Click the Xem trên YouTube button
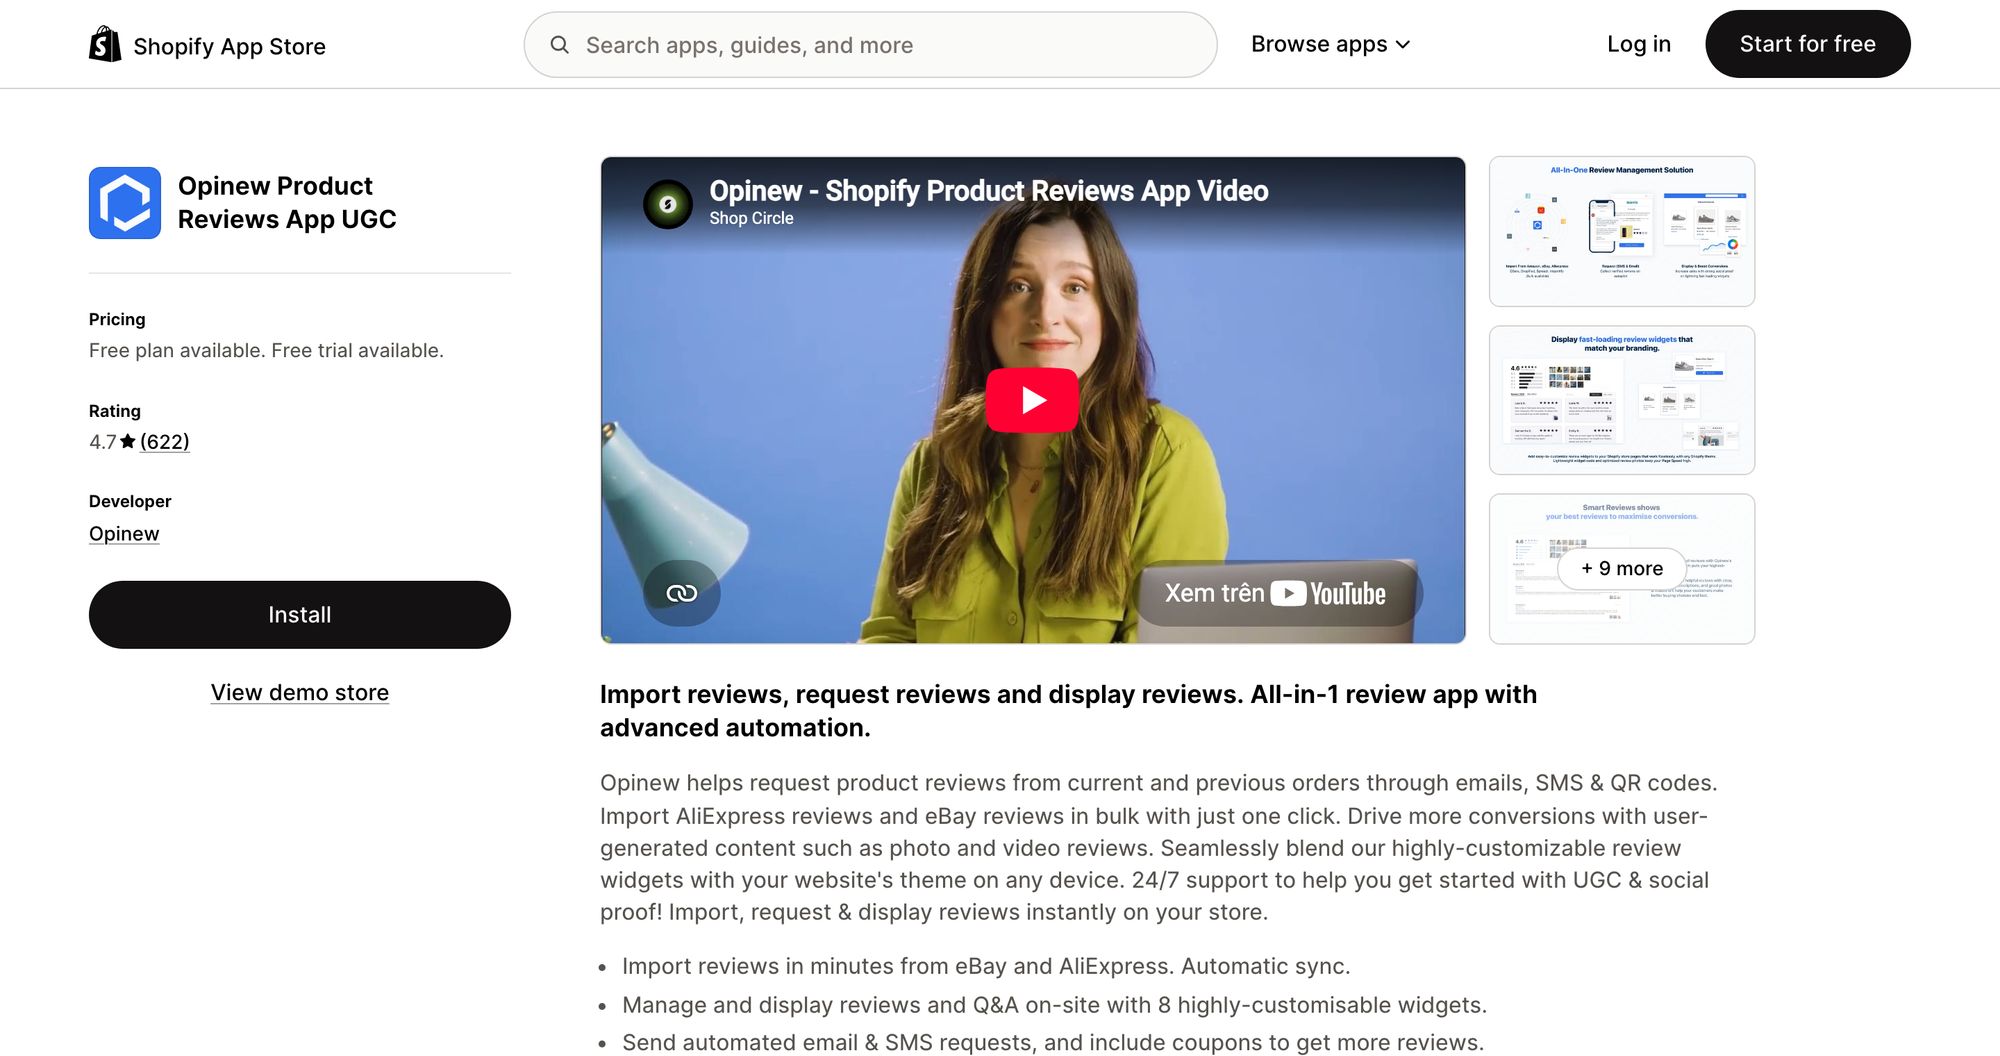Viewport: 2000px width, 1056px height. (x=1276, y=593)
